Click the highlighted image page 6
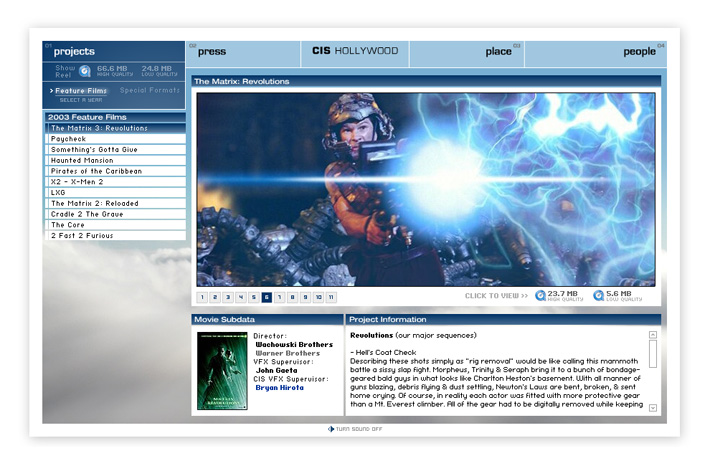This screenshot has height=466, width=710. click(267, 297)
